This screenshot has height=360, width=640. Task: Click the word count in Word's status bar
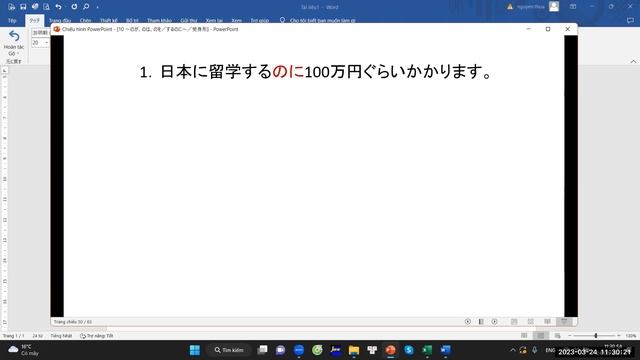(x=38, y=336)
